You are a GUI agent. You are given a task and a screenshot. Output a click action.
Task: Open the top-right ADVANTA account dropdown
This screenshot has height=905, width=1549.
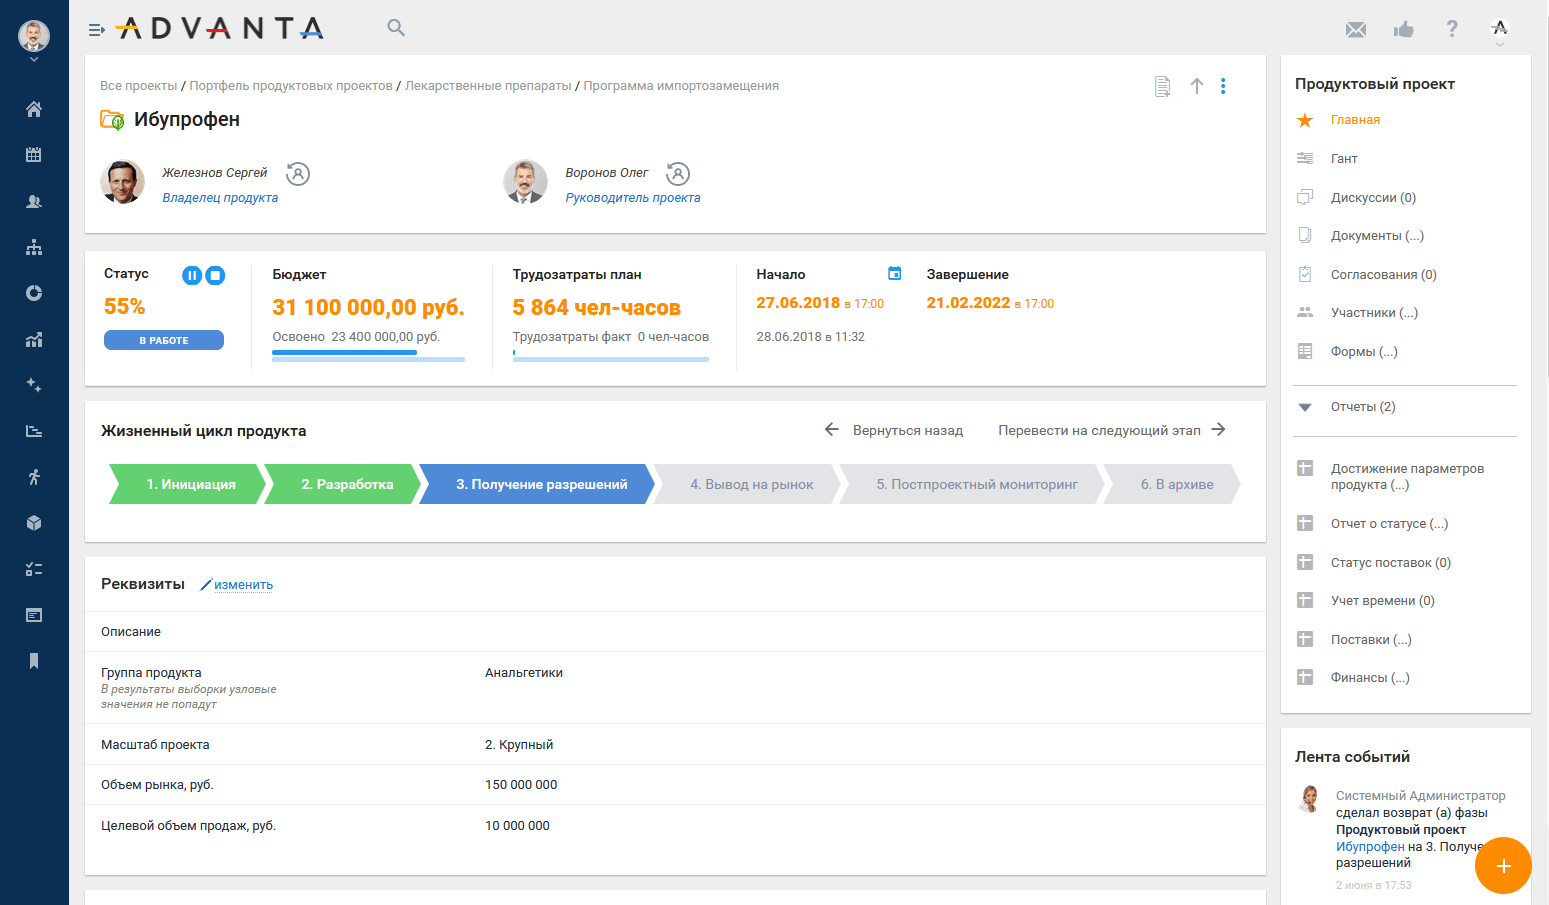[1499, 32]
